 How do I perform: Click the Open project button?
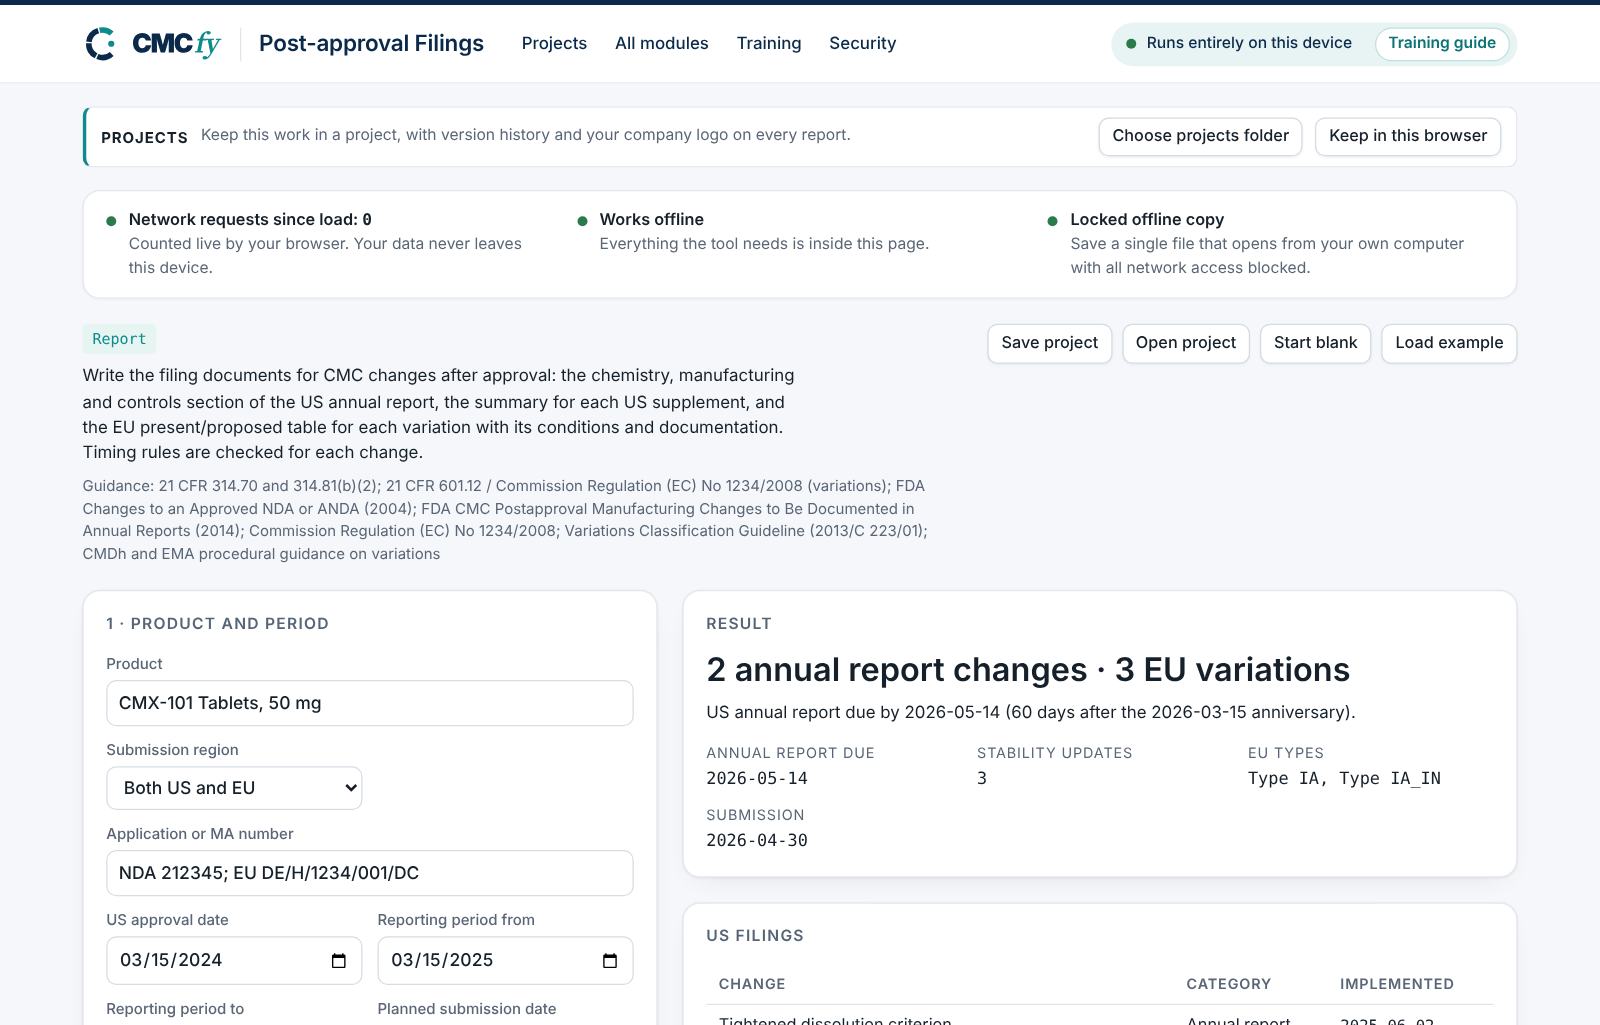[x=1186, y=343]
